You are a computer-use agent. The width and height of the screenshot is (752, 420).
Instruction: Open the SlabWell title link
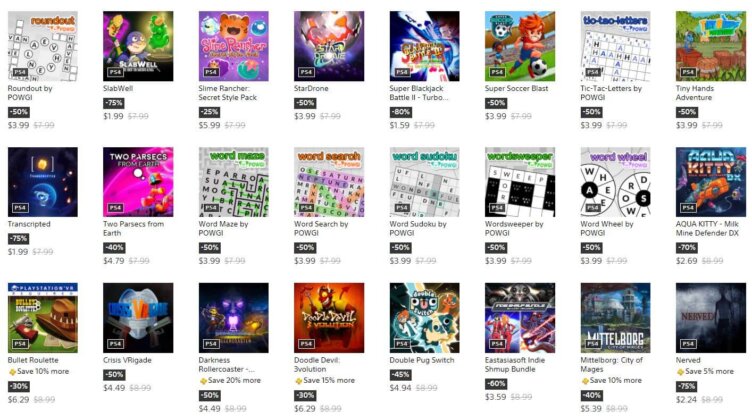point(118,88)
